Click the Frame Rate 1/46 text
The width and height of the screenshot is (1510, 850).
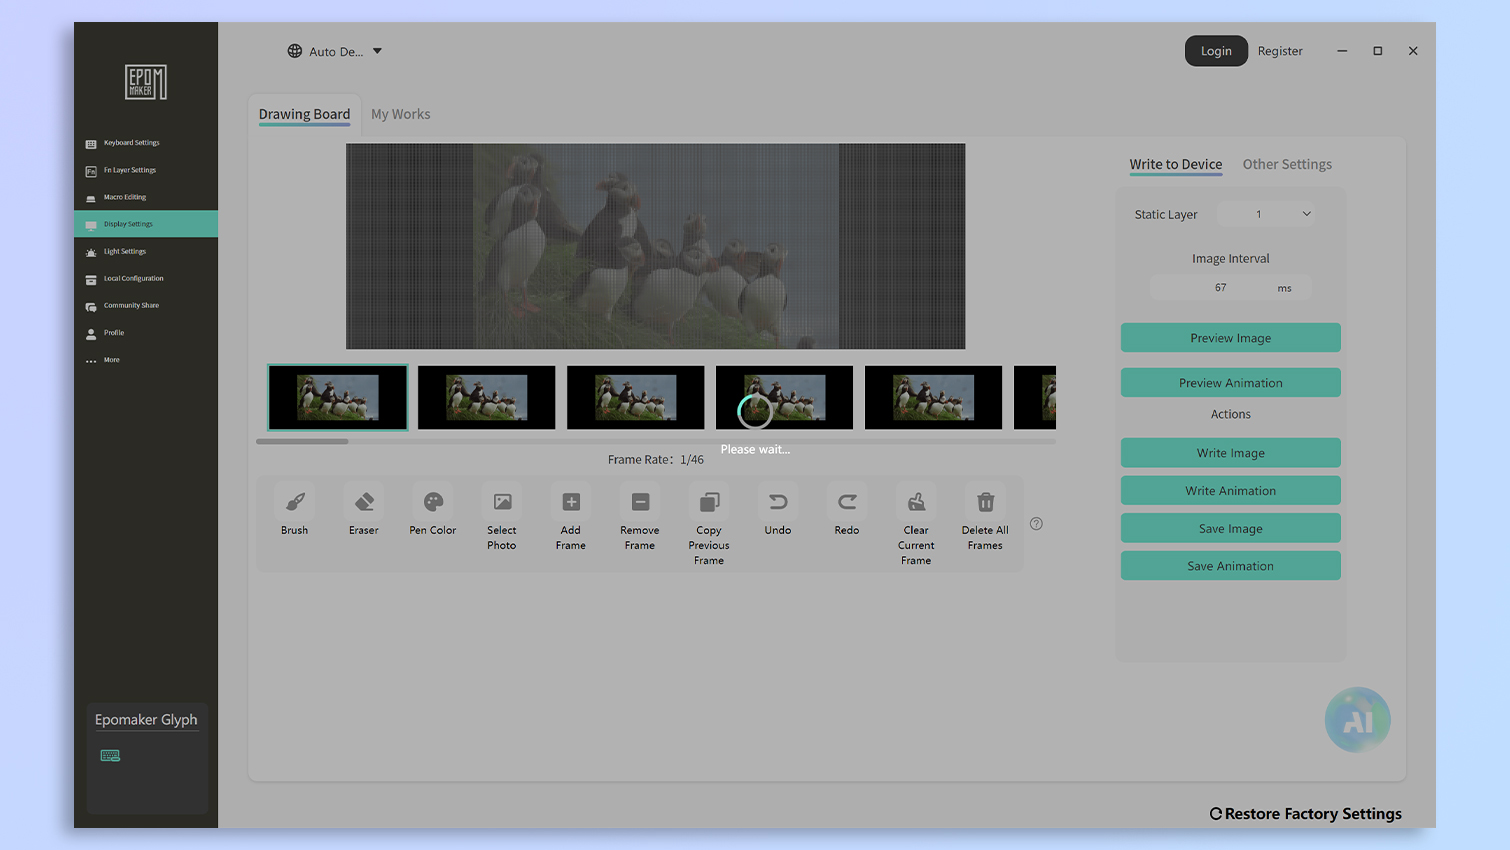coord(656,460)
